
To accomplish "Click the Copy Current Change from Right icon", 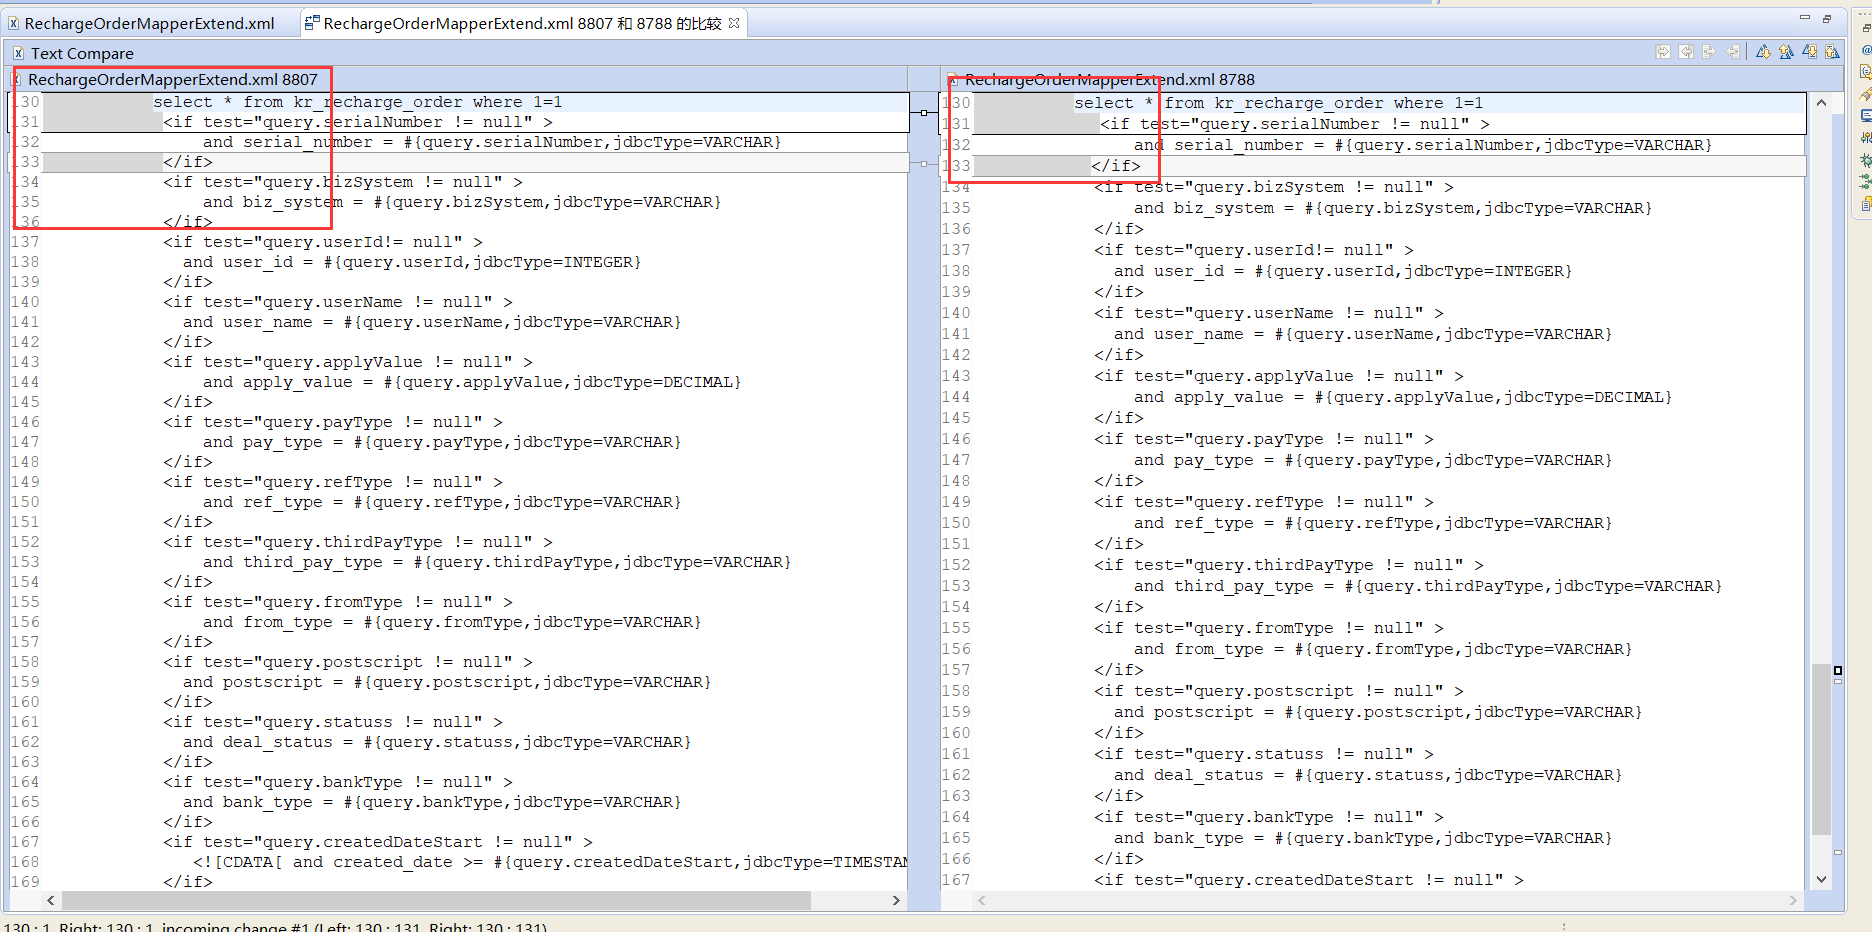I will point(1733,52).
